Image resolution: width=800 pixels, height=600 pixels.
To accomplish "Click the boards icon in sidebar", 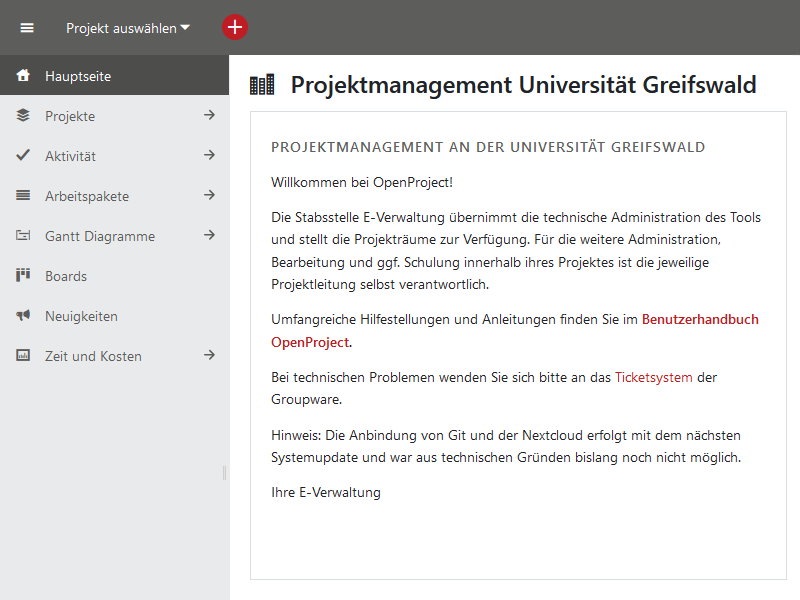I will 23,275.
